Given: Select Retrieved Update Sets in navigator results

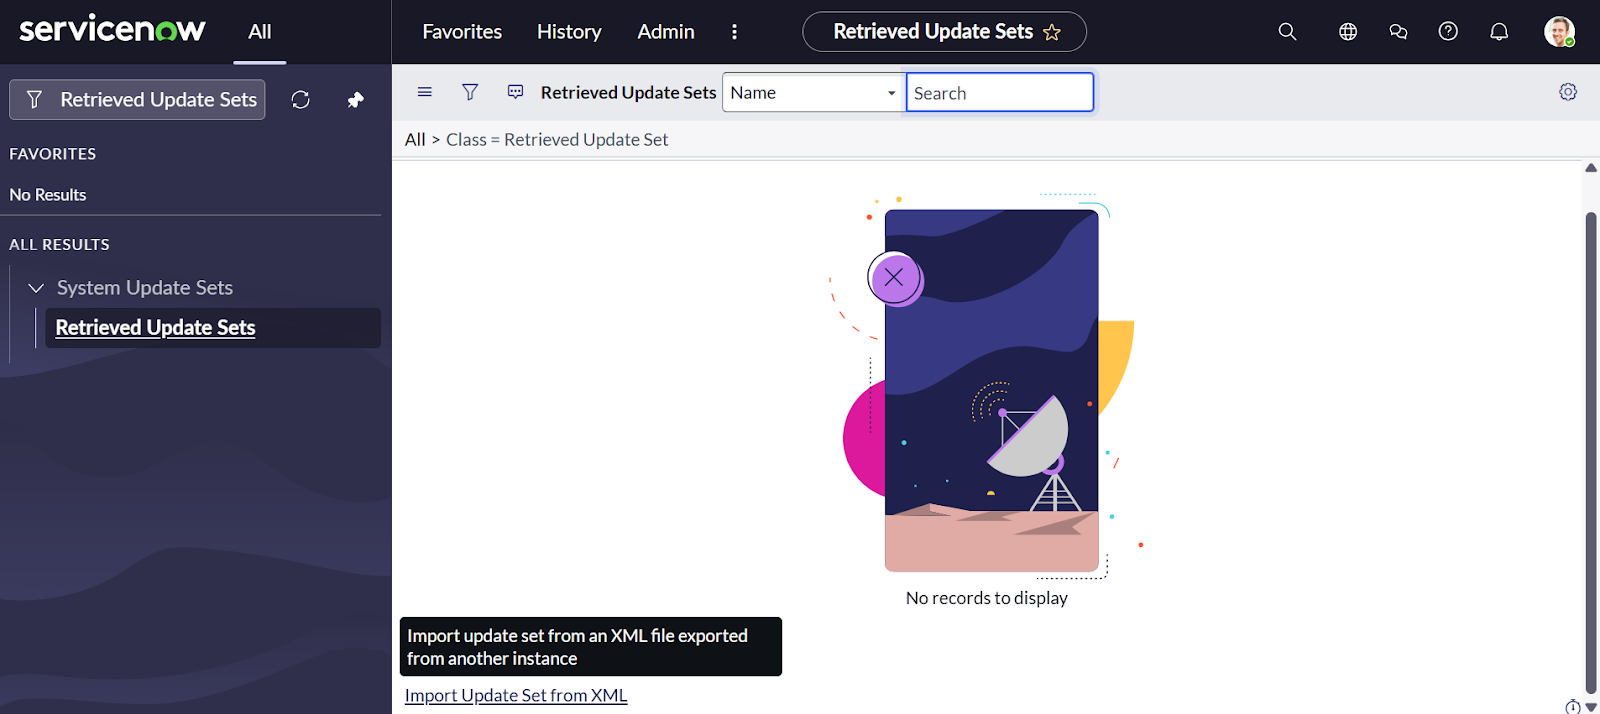Looking at the screenshot, I should click(156, 328).
